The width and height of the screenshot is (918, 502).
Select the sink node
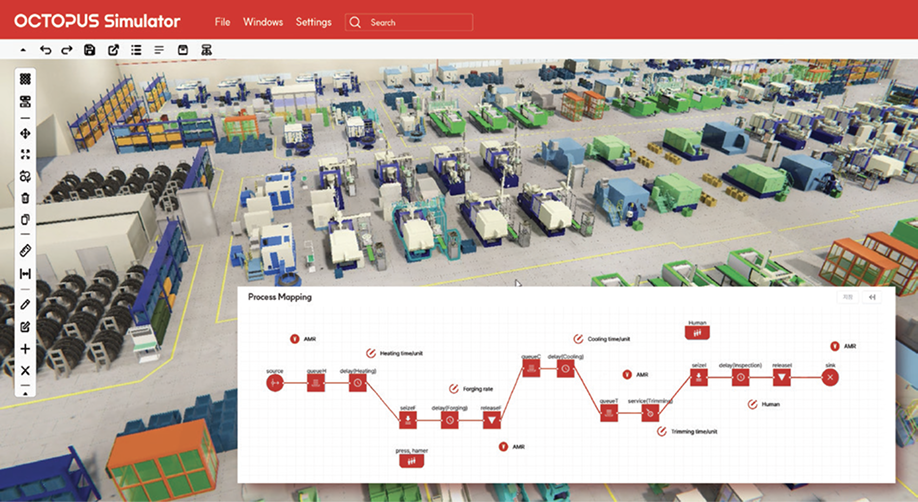(830, 377)
